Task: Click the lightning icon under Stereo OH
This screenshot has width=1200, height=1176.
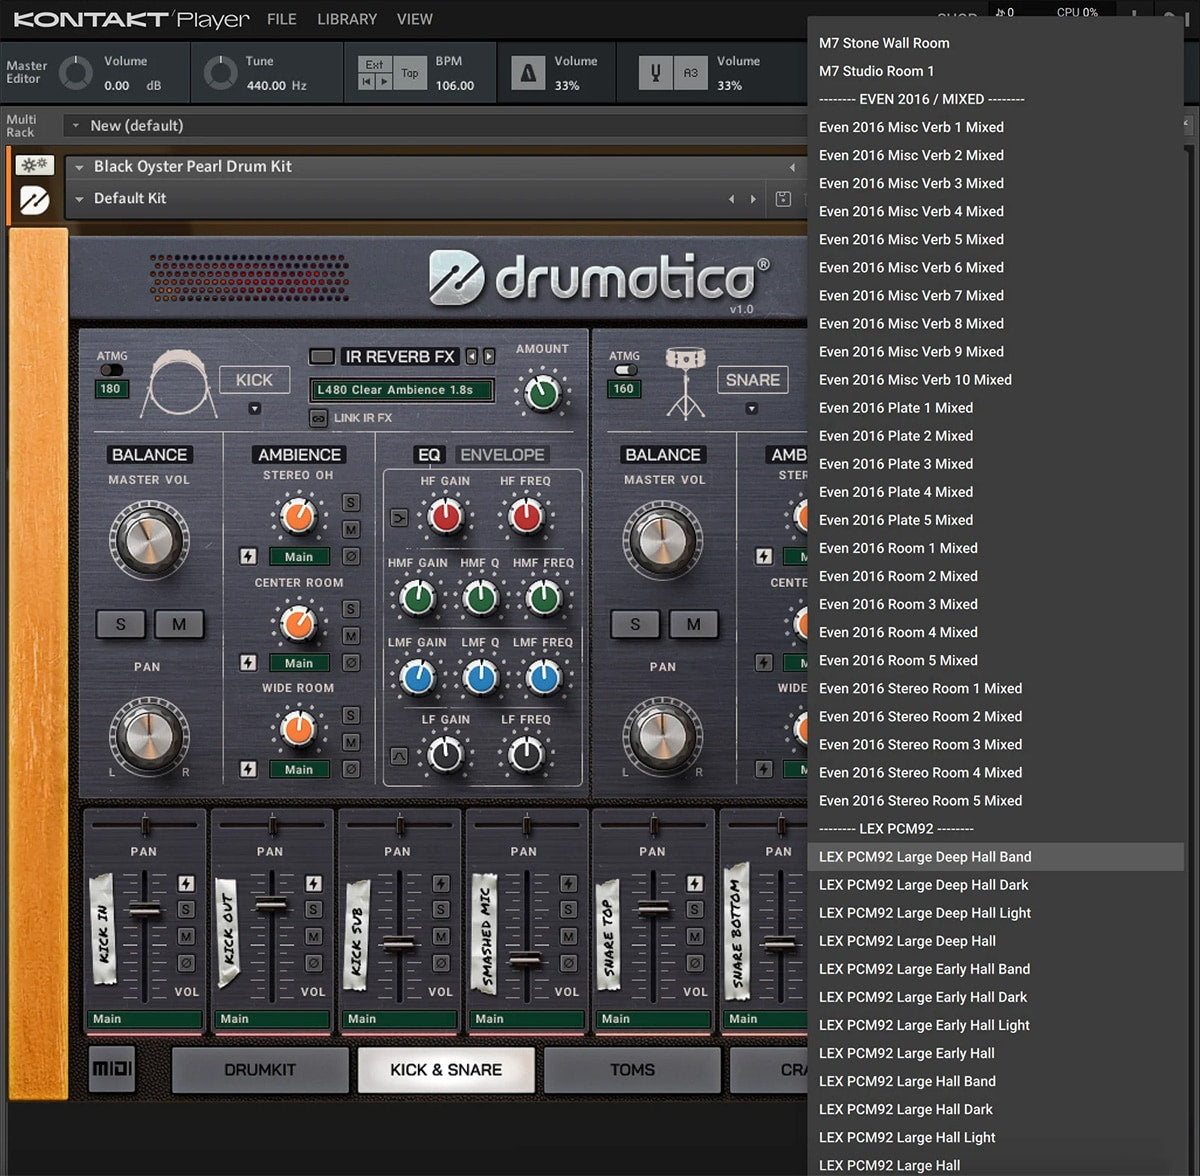Action: [x=248, y=556]
